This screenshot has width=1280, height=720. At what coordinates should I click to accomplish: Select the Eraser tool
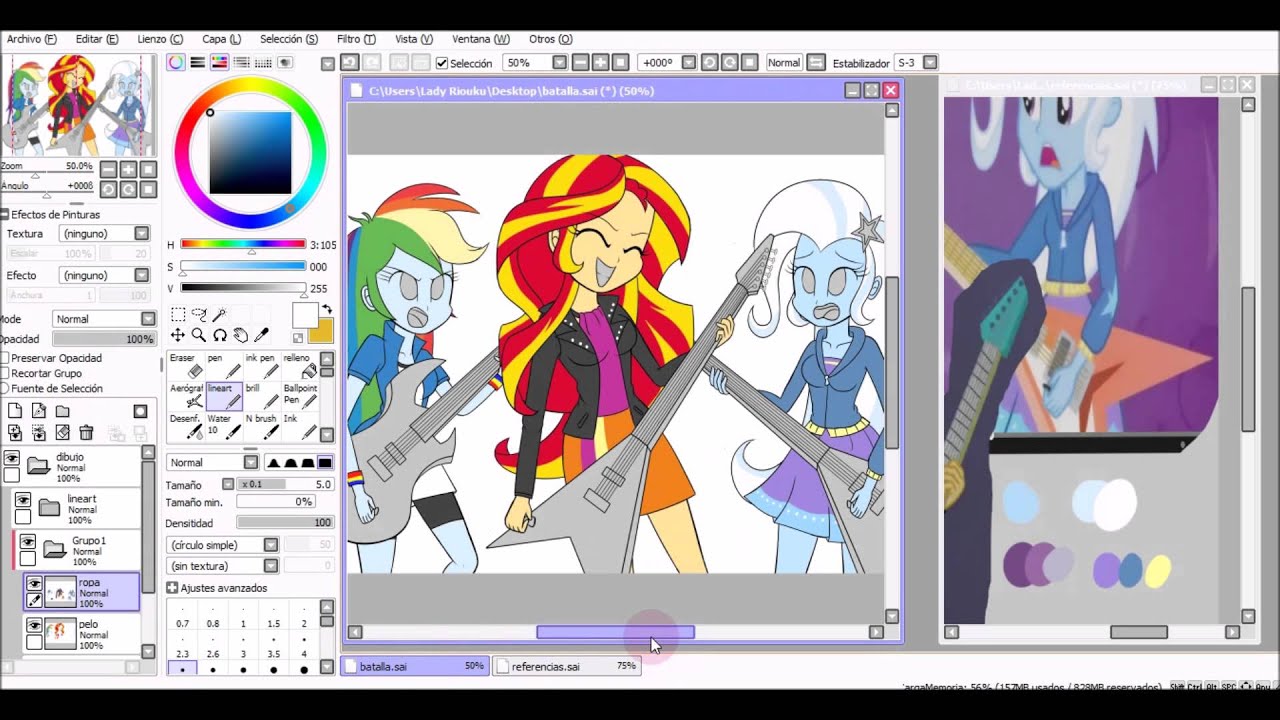click(x=186, y=365)
